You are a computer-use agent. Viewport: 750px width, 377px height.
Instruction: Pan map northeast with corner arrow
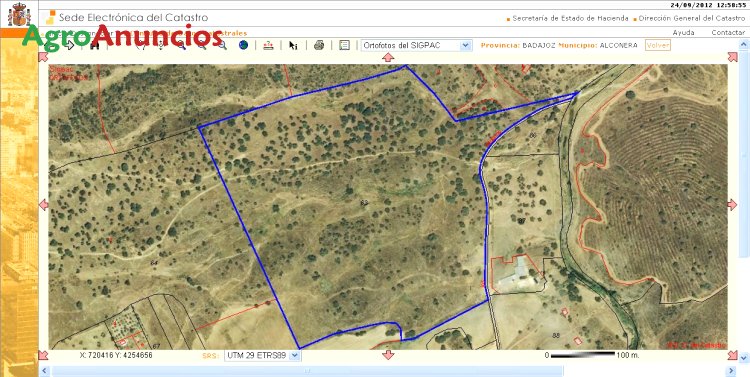[x=732, y=57]
